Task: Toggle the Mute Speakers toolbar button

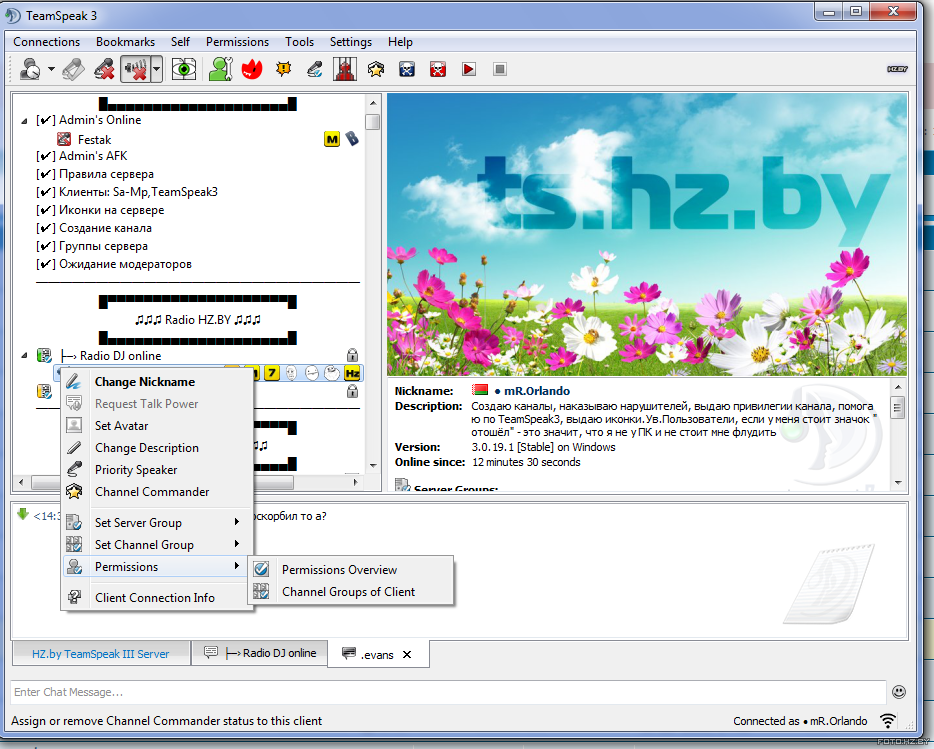Action: click(x=135, y=70)
